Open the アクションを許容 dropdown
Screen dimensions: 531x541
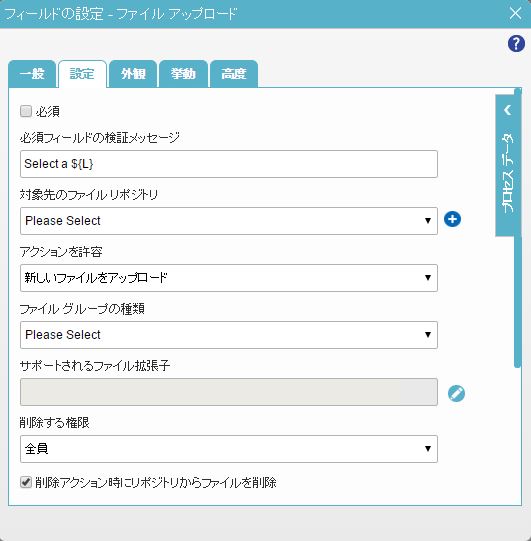229,278
